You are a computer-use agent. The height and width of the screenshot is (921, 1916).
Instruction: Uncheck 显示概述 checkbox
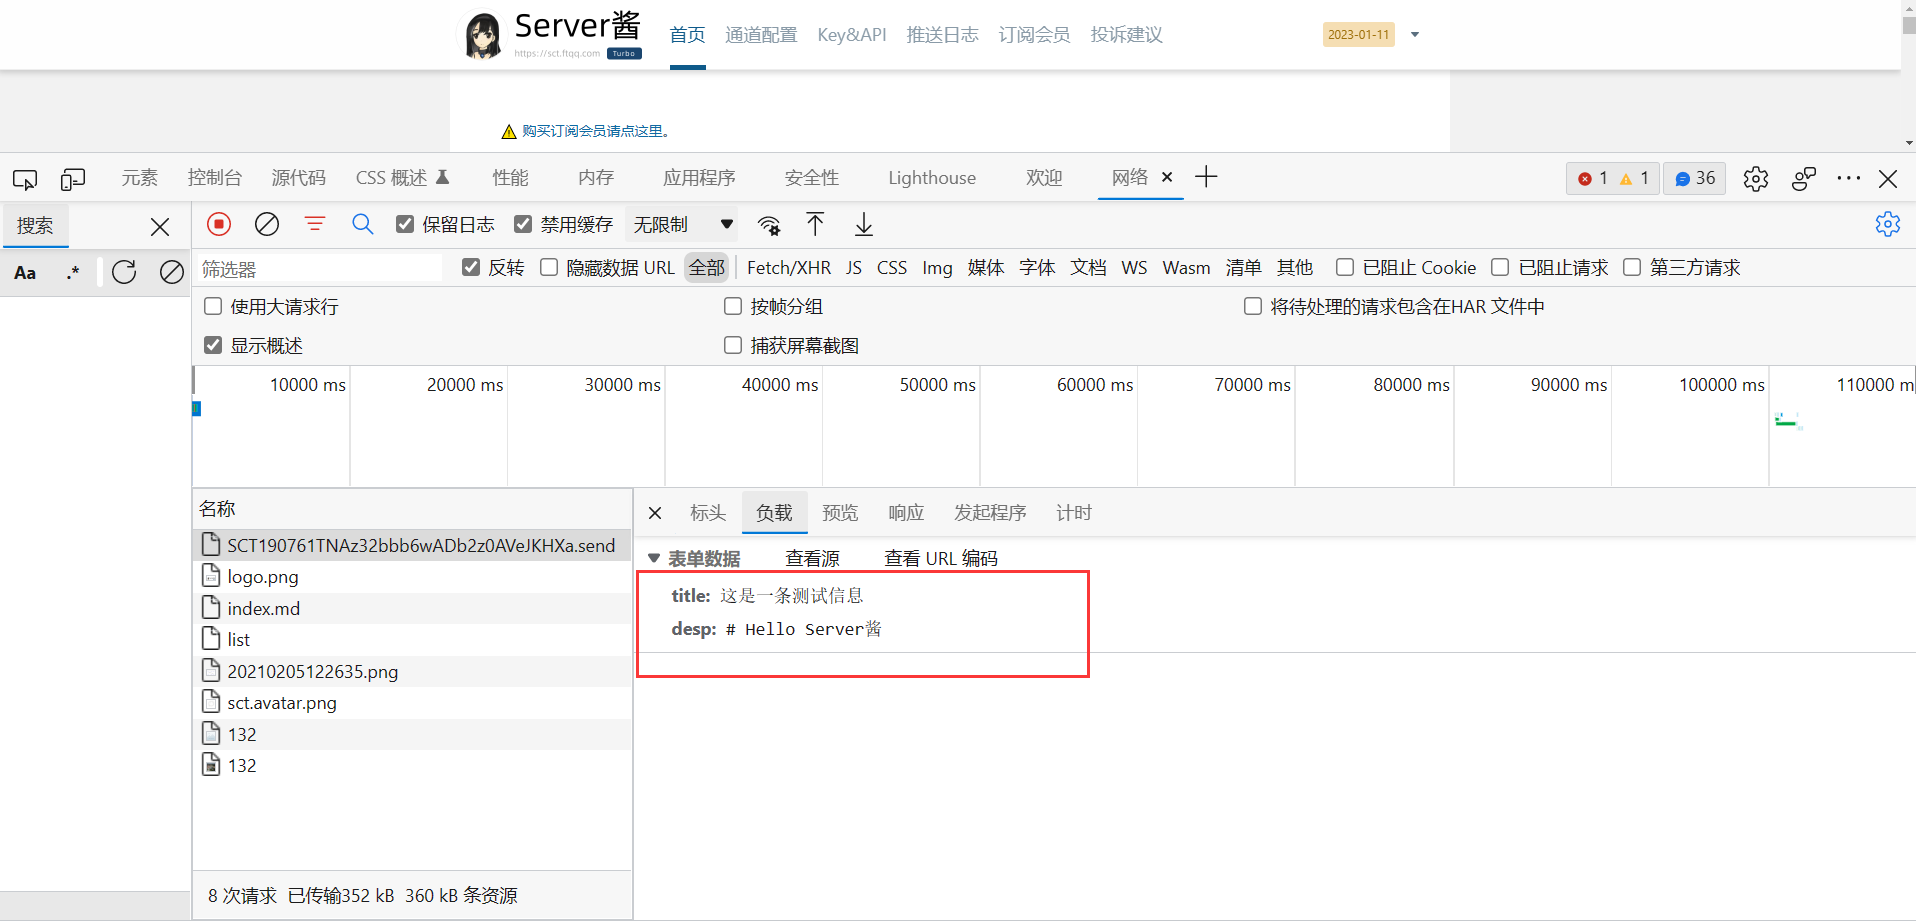213,345
